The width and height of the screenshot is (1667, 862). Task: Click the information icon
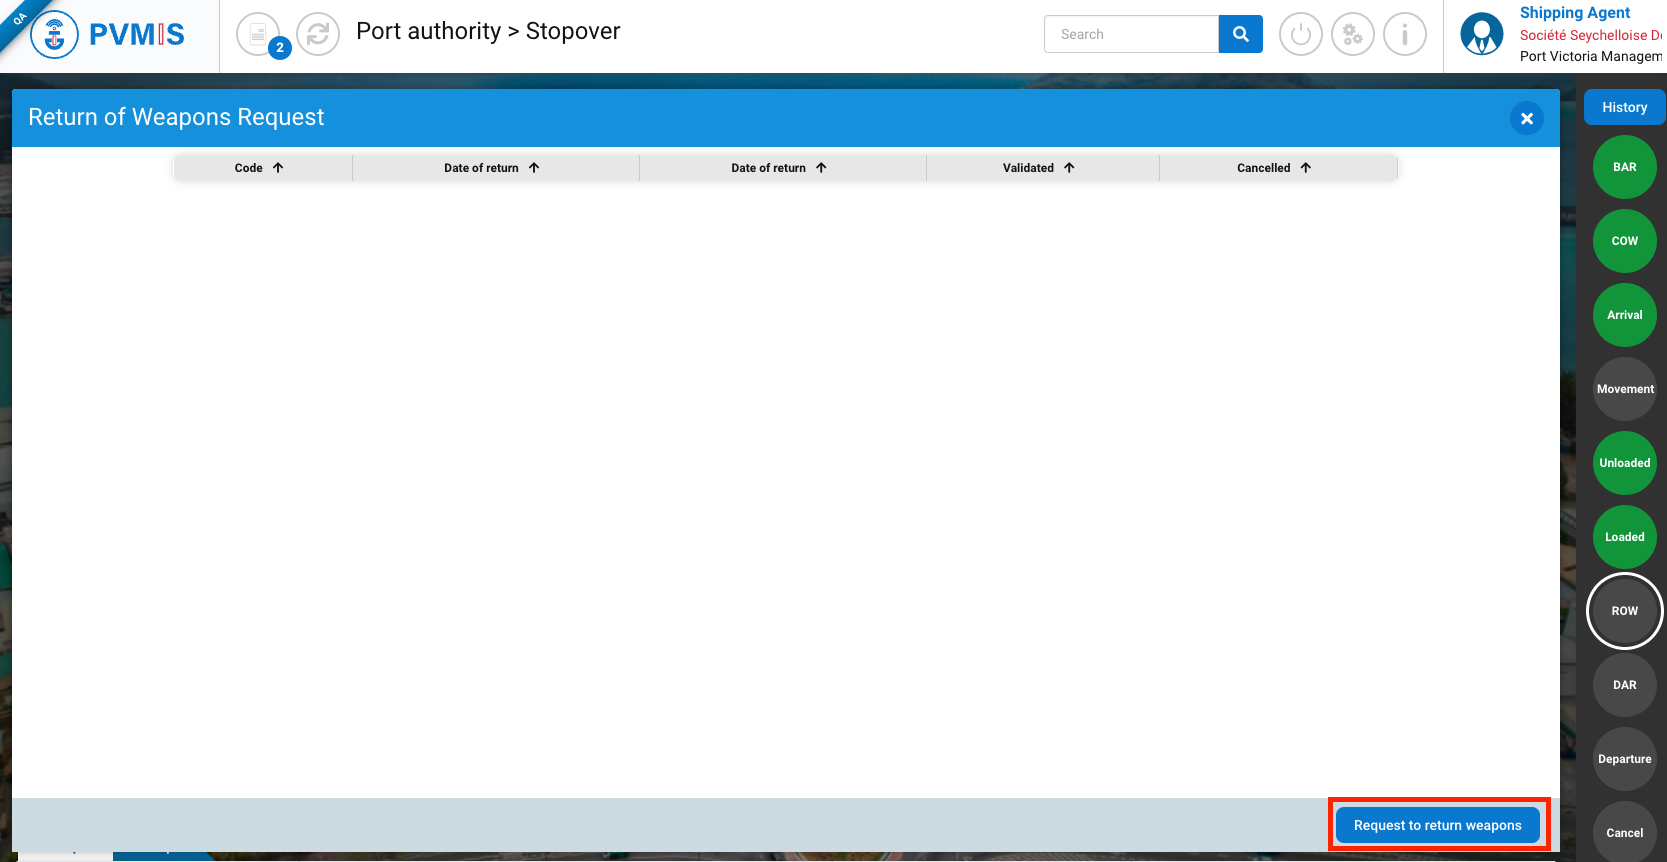click(1404, 35)
